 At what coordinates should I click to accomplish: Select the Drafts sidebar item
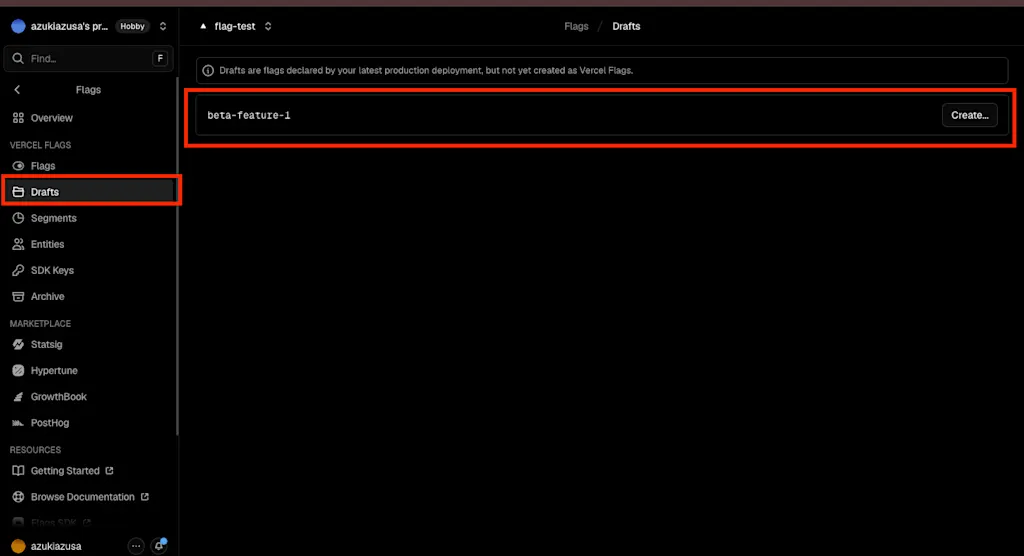(x=88, y=192)
